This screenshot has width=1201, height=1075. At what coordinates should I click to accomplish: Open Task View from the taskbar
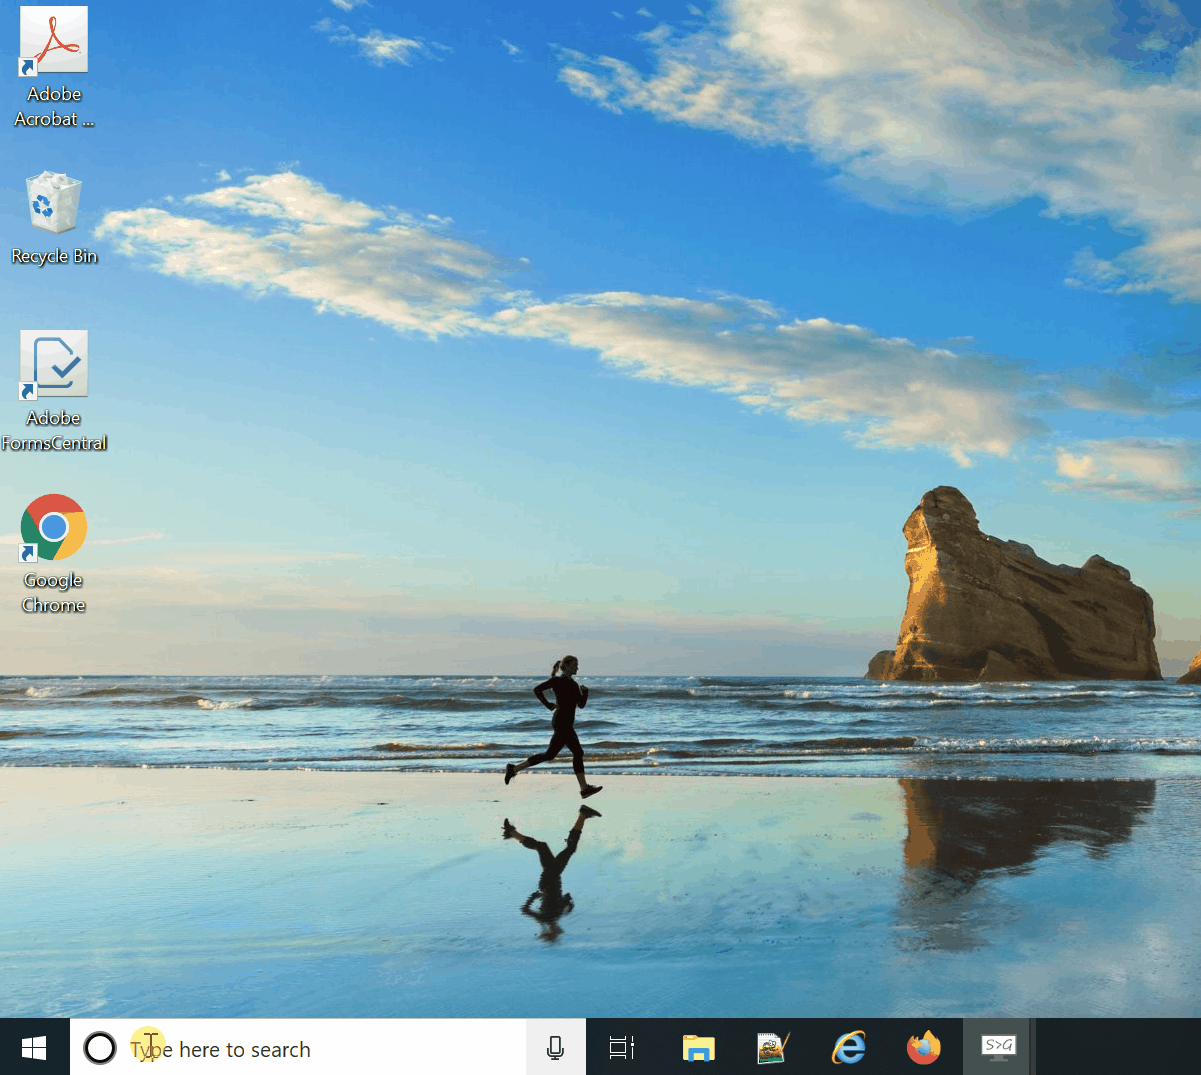(x=622, y=1047)
